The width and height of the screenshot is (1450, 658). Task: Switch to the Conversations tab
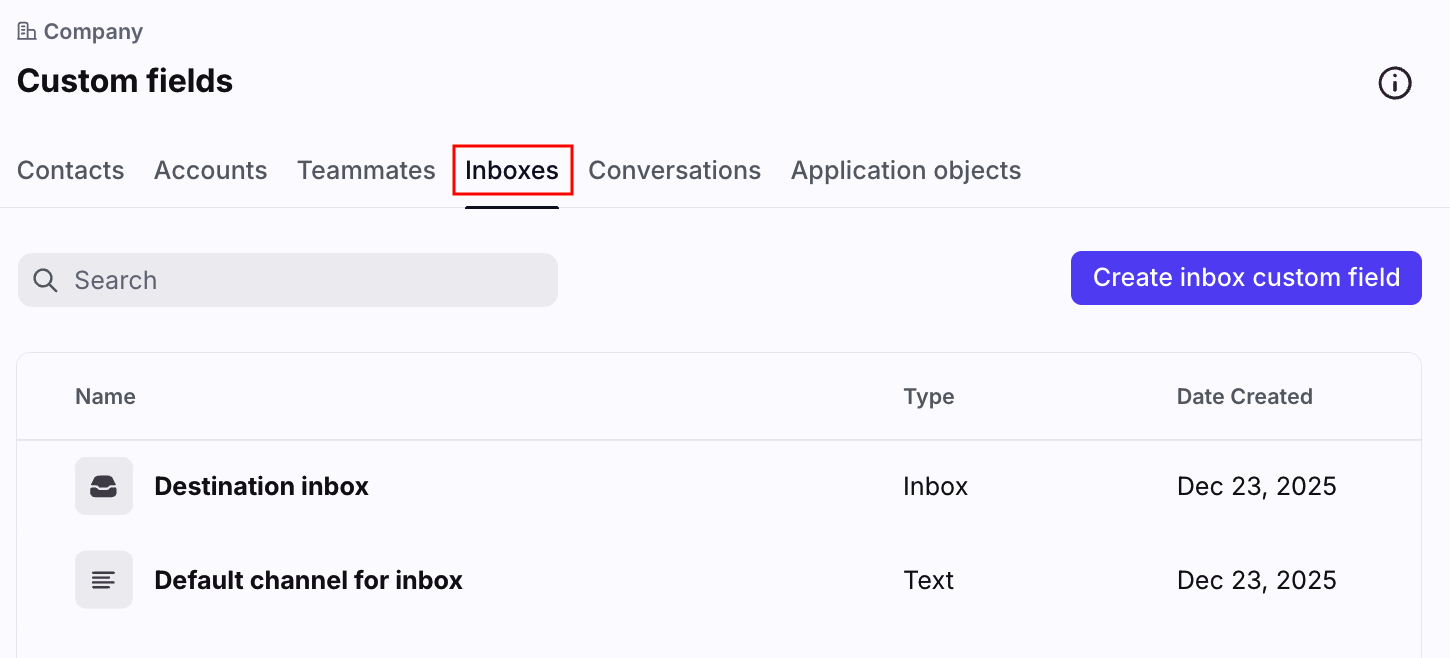[x=674, y=171]
